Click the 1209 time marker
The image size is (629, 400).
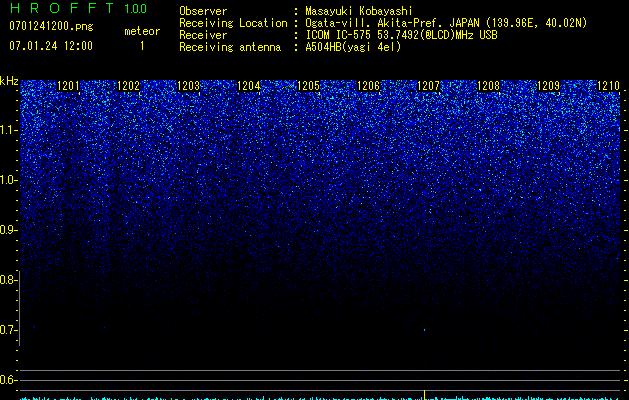tap(548, 86)
